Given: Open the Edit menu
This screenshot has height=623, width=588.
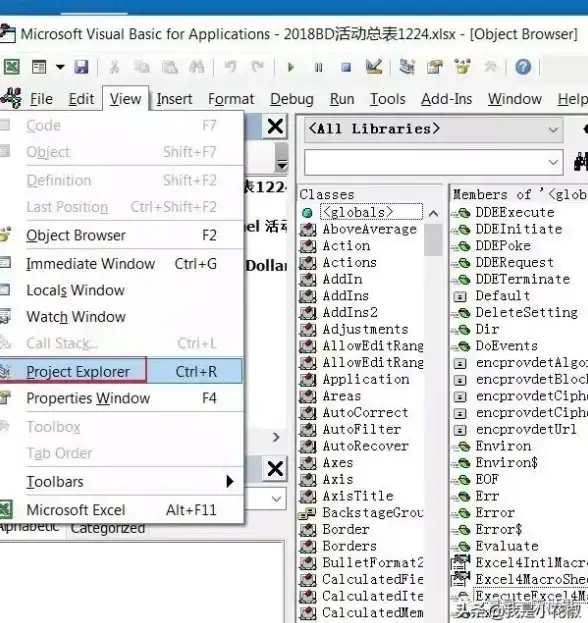Looking at the screenshot, I should (x=81, y=99).
